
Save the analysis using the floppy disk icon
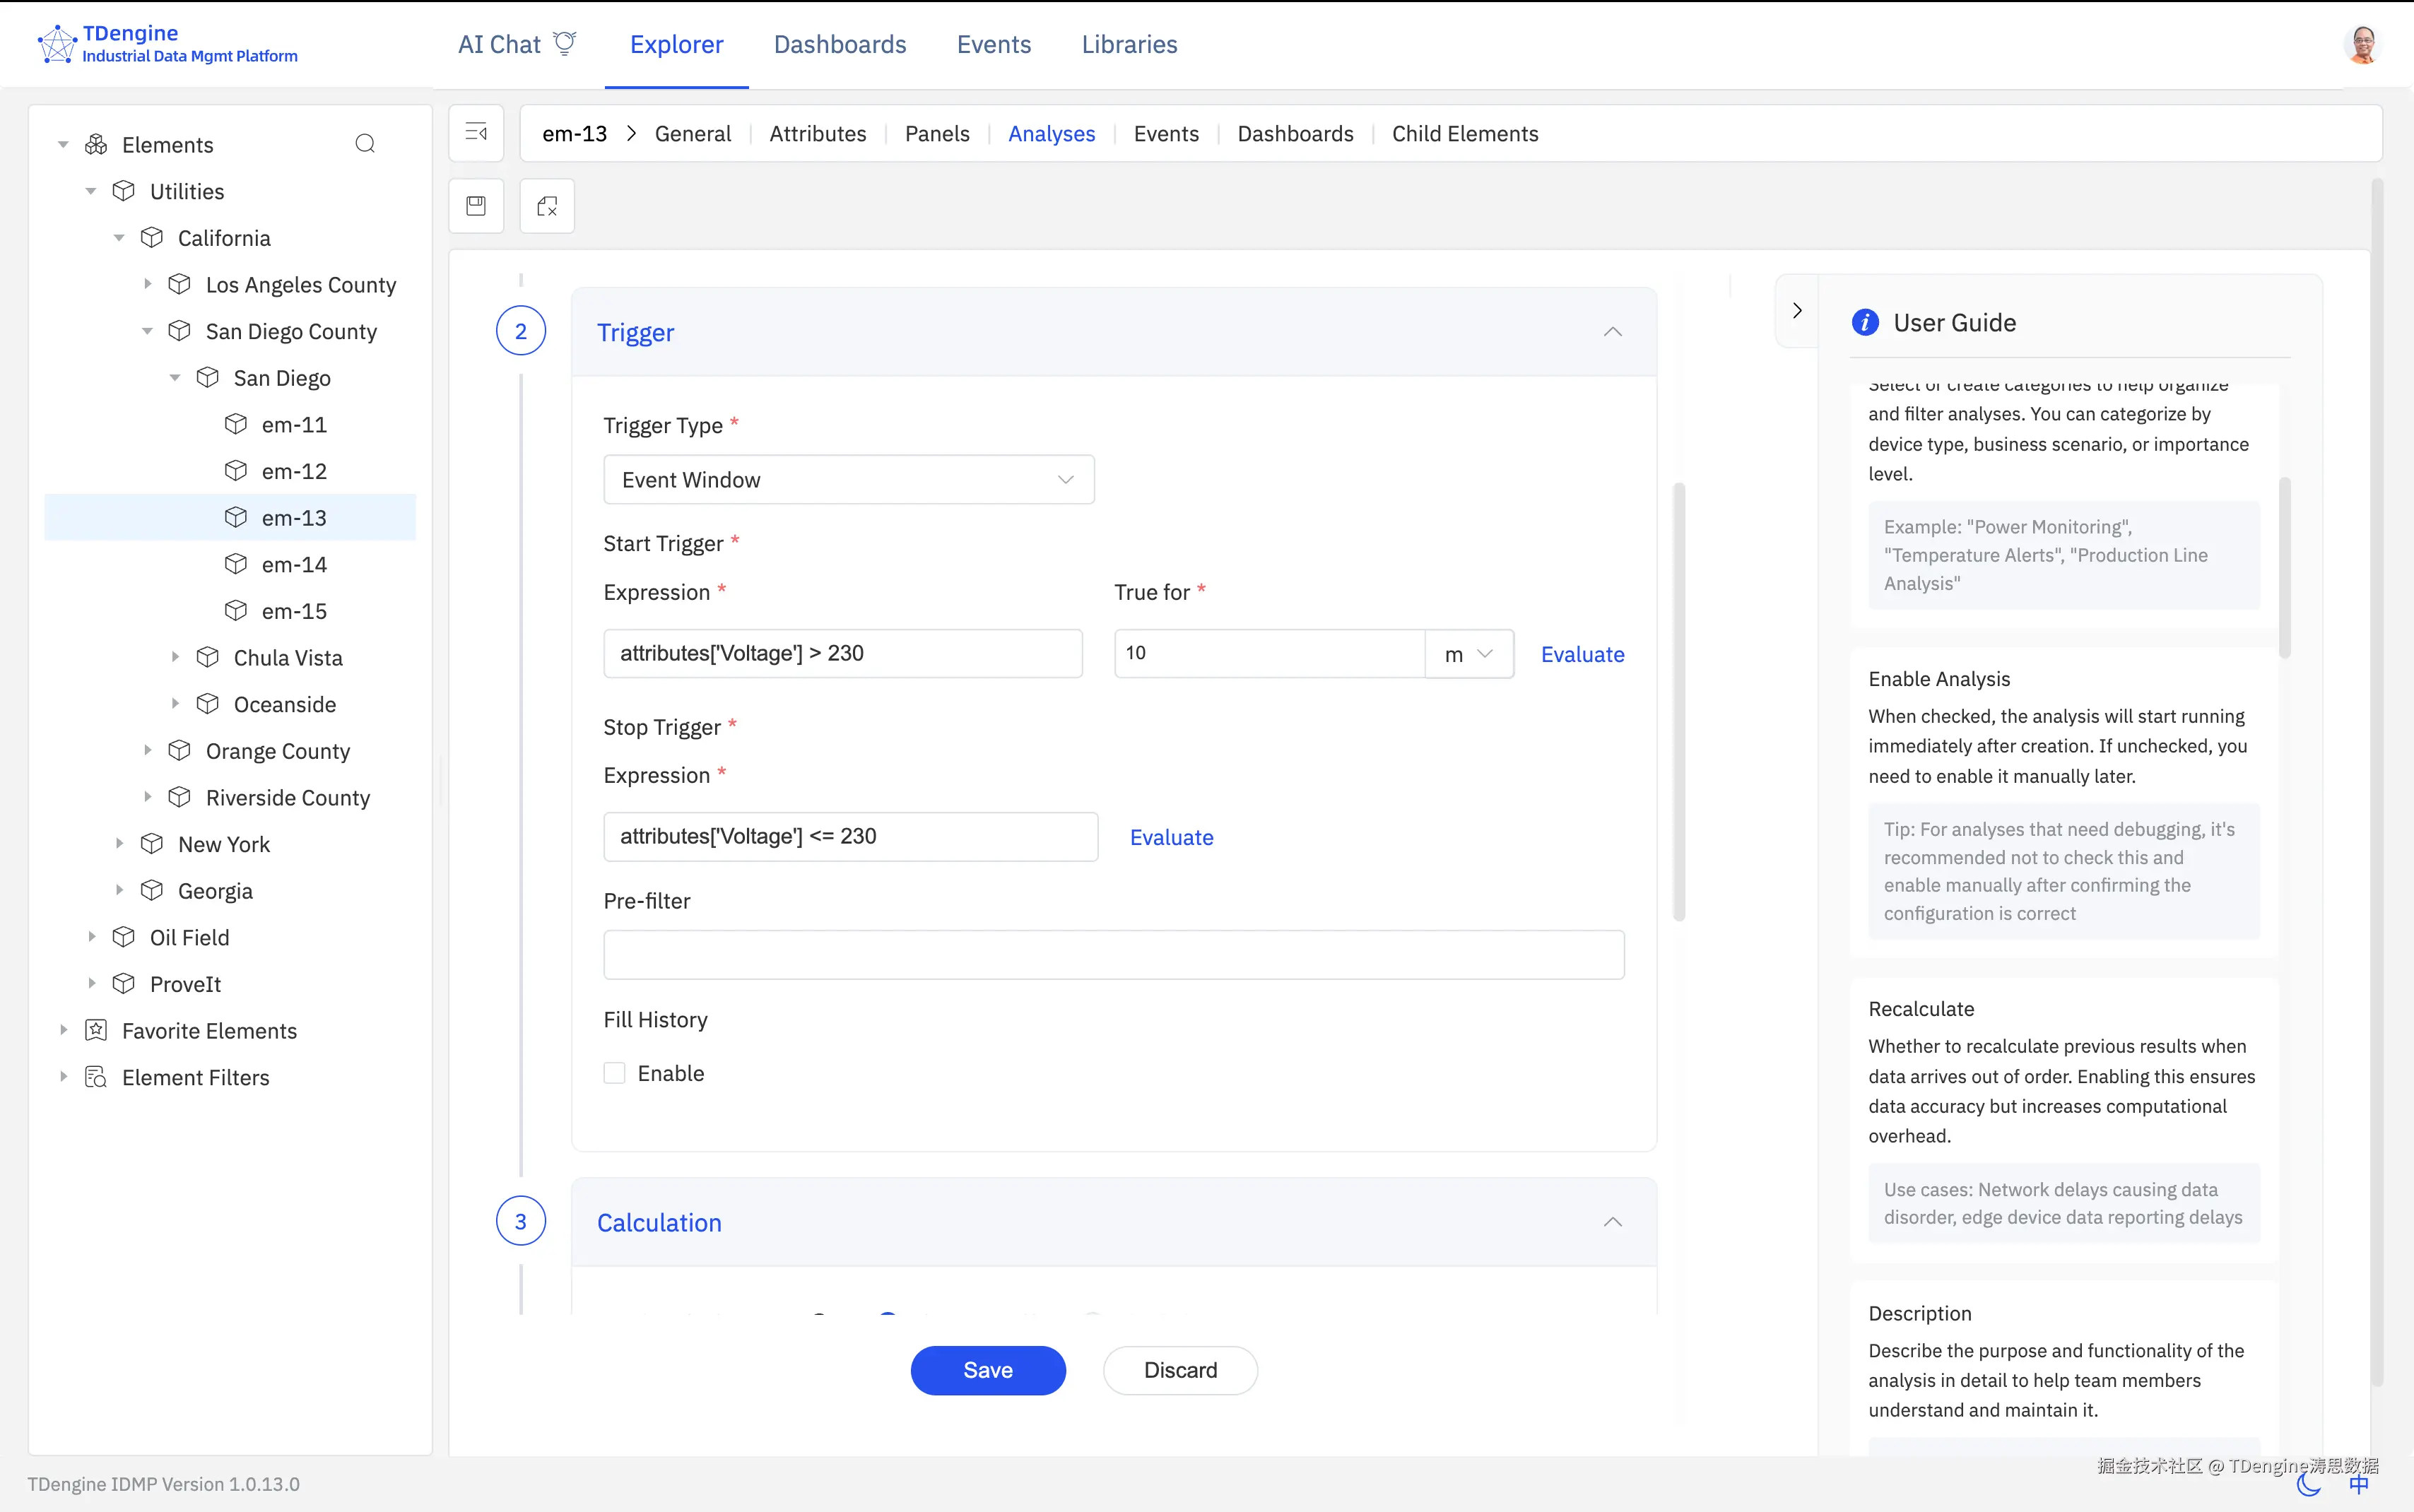point(477,205)
